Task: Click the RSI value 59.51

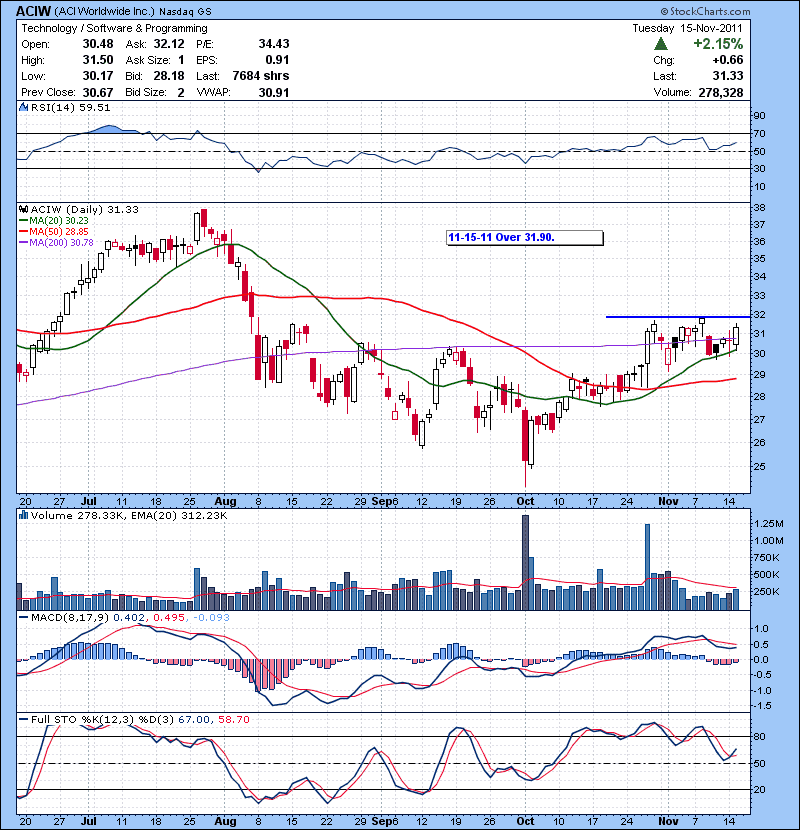Action: point(93,107)
